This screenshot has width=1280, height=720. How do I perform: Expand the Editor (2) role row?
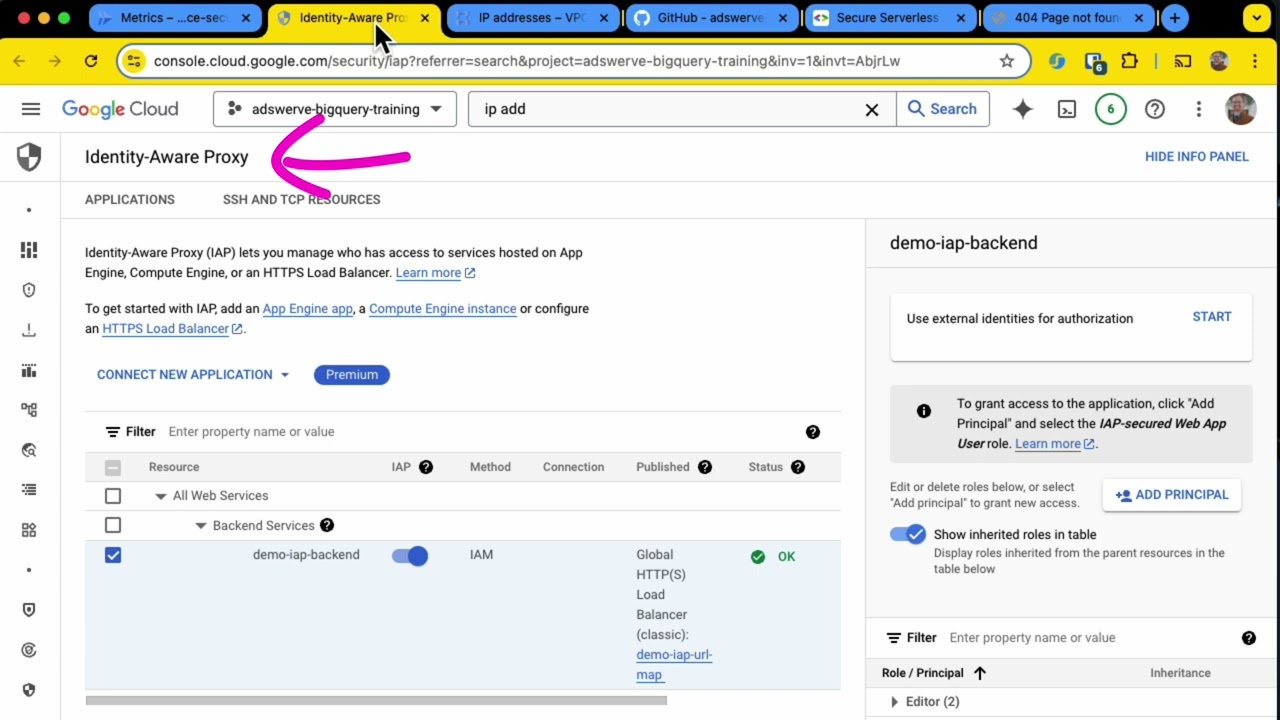tap(894, 702)
